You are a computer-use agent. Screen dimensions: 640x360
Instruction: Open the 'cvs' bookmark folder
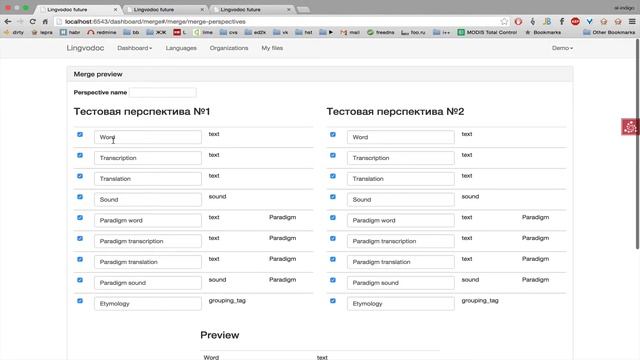point(229,32)
